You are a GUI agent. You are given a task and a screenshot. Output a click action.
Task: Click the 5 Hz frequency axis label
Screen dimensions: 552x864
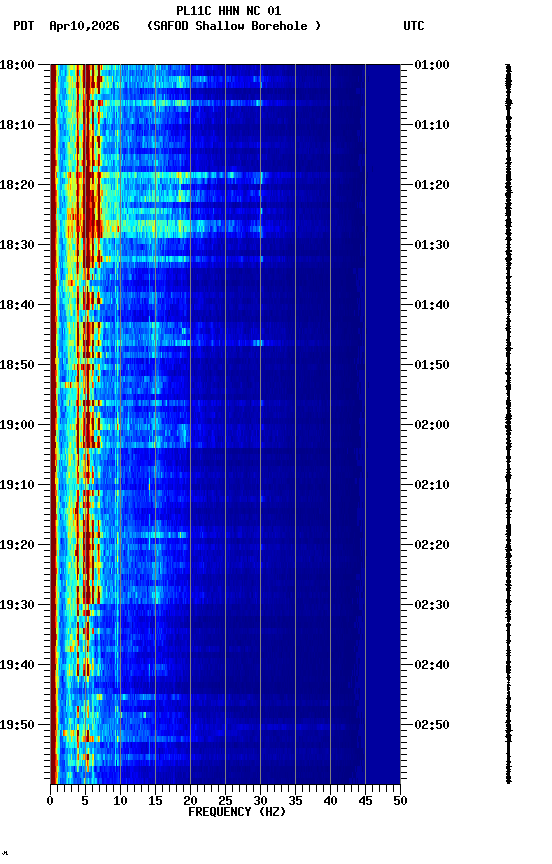[x=85, y=801]
